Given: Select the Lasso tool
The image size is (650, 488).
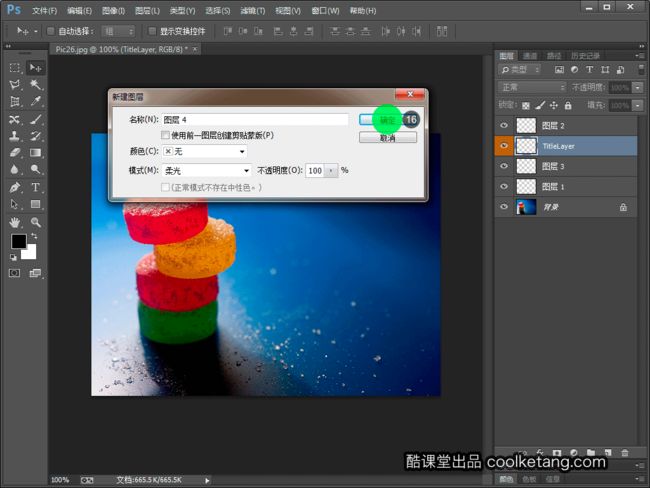Looking at the screenshot, I should (15, 85).
